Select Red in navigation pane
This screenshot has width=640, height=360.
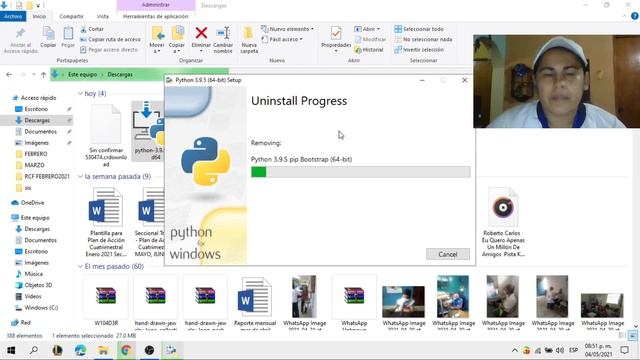[25, 322]
